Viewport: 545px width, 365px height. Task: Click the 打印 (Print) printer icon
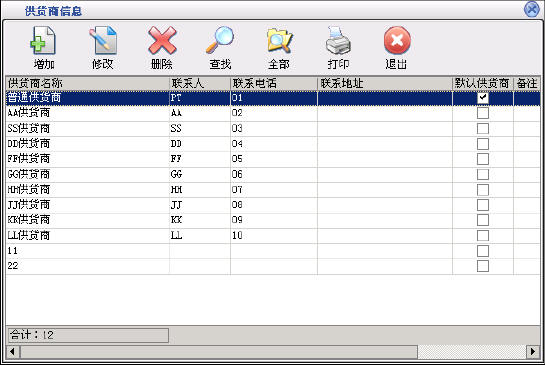(338, 41)
